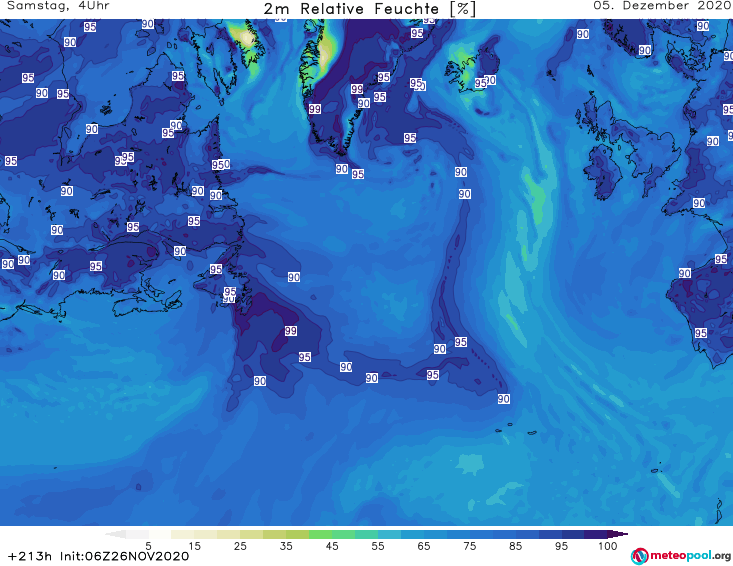The height and width of the screenshot is (566, 733).
Task: Click the 'Samstag, 4Uhr' time label
Action: coord(58,6)
